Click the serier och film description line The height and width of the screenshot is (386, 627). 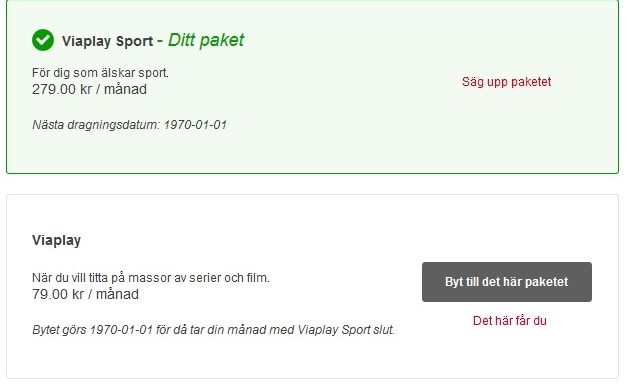(151, 278)
